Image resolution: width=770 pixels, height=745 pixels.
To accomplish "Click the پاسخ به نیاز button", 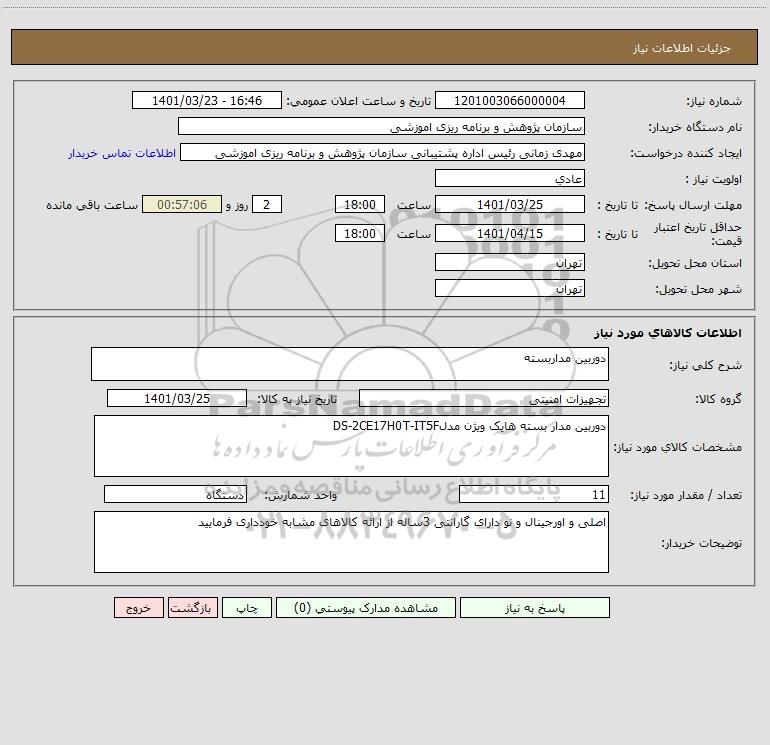I will (534, 607).
